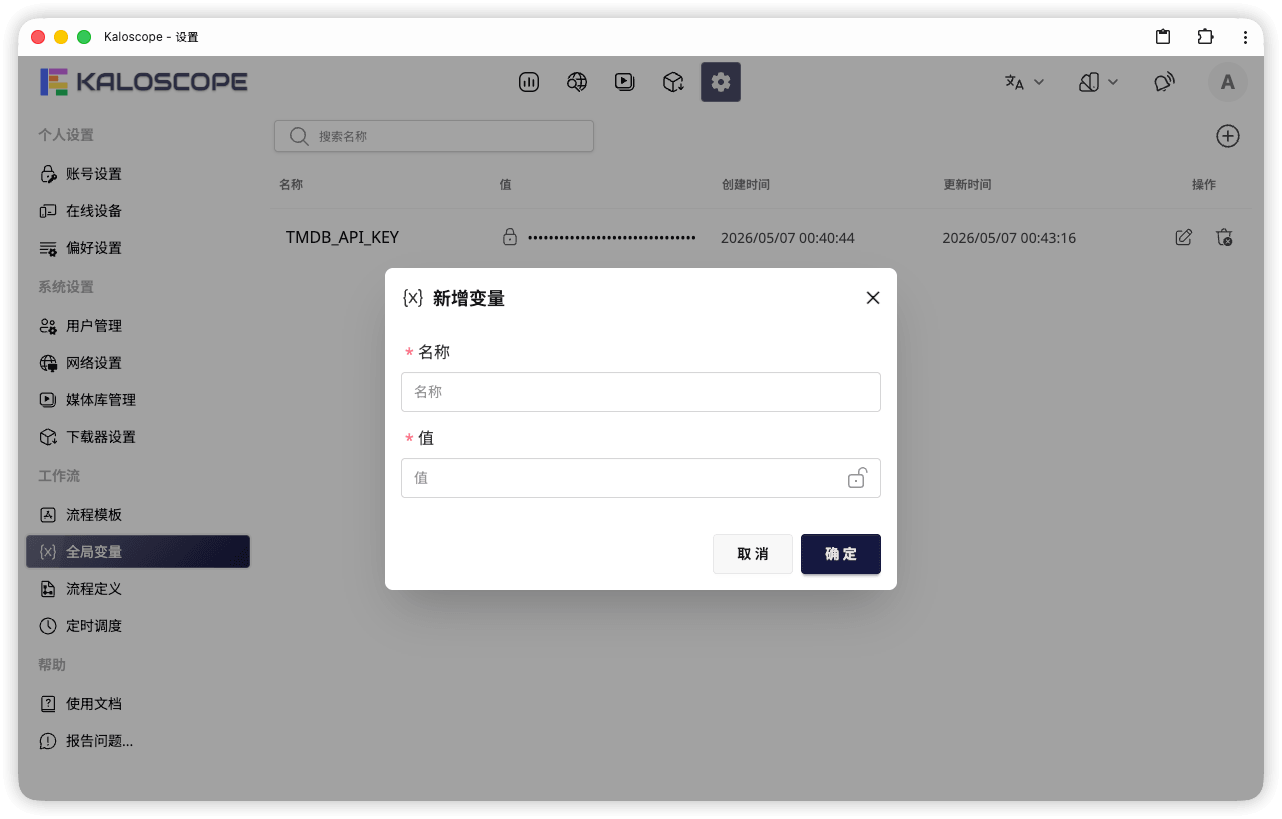This screenshot has width=1282, height=819.
Task: Click the 创建时间 column header
Action: [x=746, y=185]
